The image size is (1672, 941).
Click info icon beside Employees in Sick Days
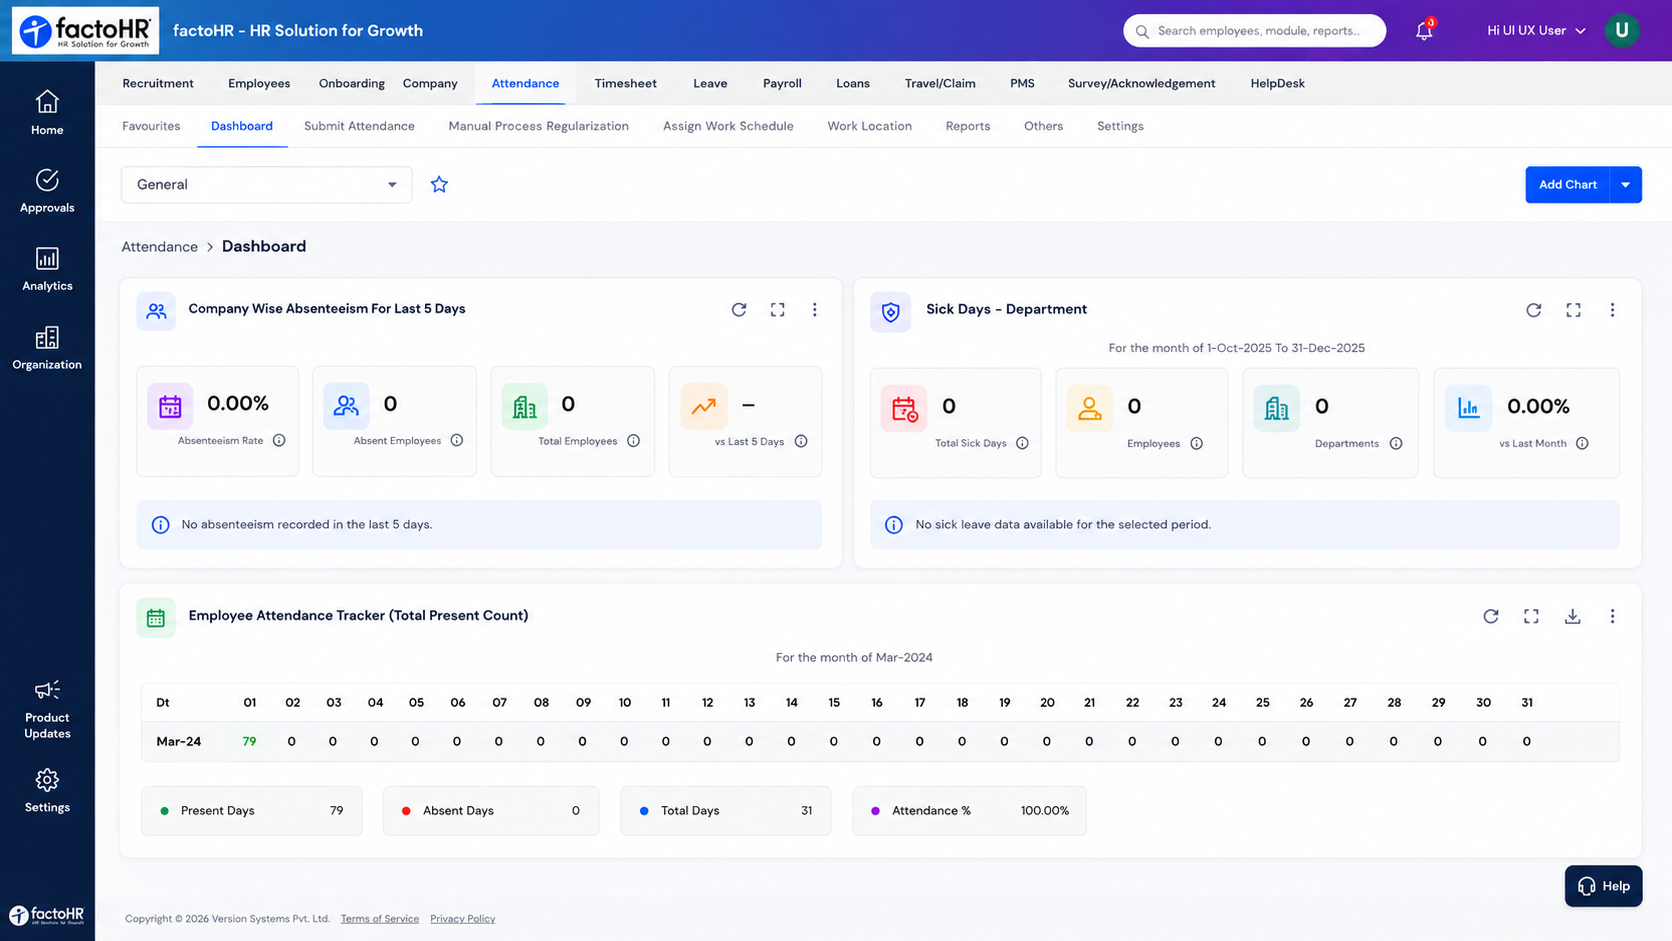pyautogui.click(x=1196, y=443)
